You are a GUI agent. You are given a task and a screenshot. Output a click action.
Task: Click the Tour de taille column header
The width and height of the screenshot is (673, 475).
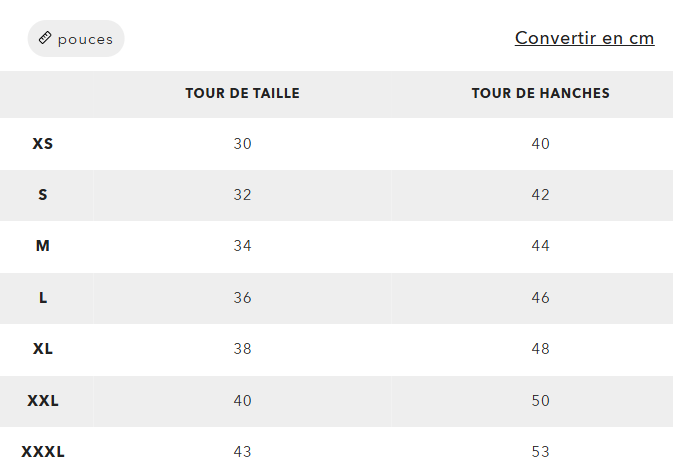point(242,94)
